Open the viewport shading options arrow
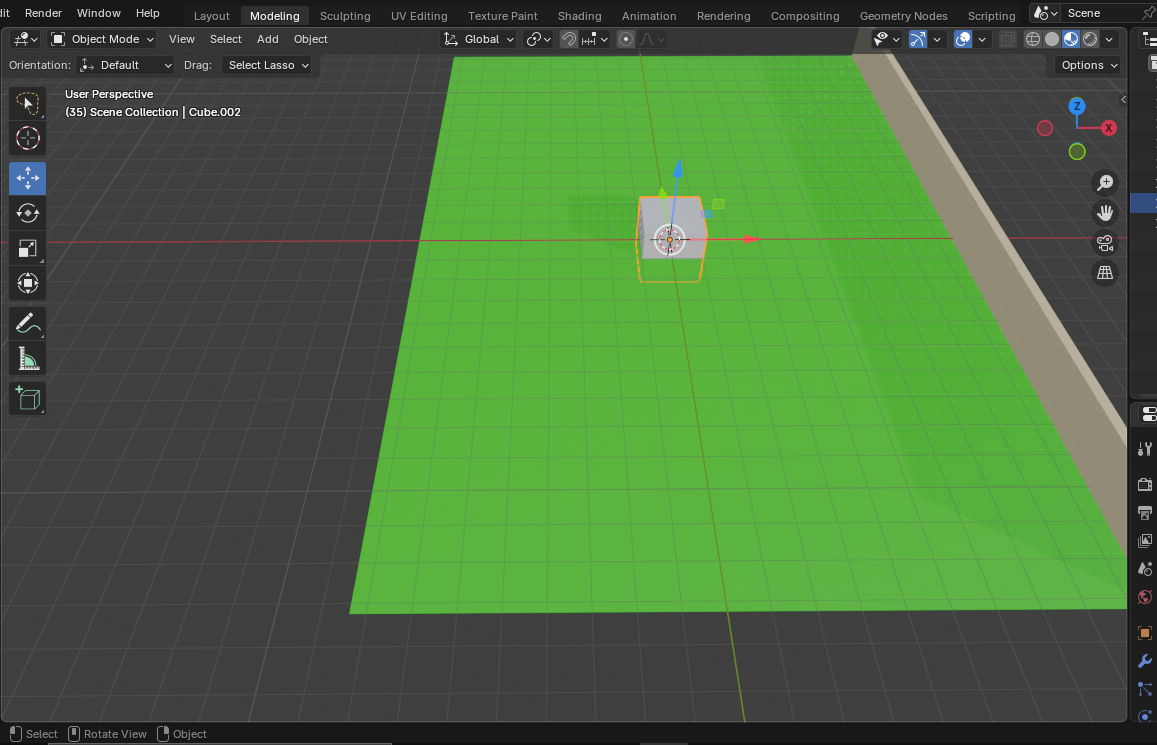1157x745 pixels. (1109, 39)
